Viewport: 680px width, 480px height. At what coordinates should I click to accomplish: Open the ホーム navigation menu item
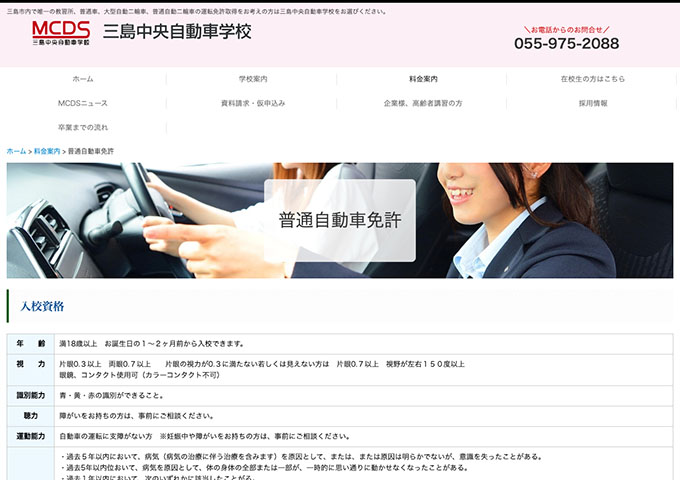click(x=83, y=79)
